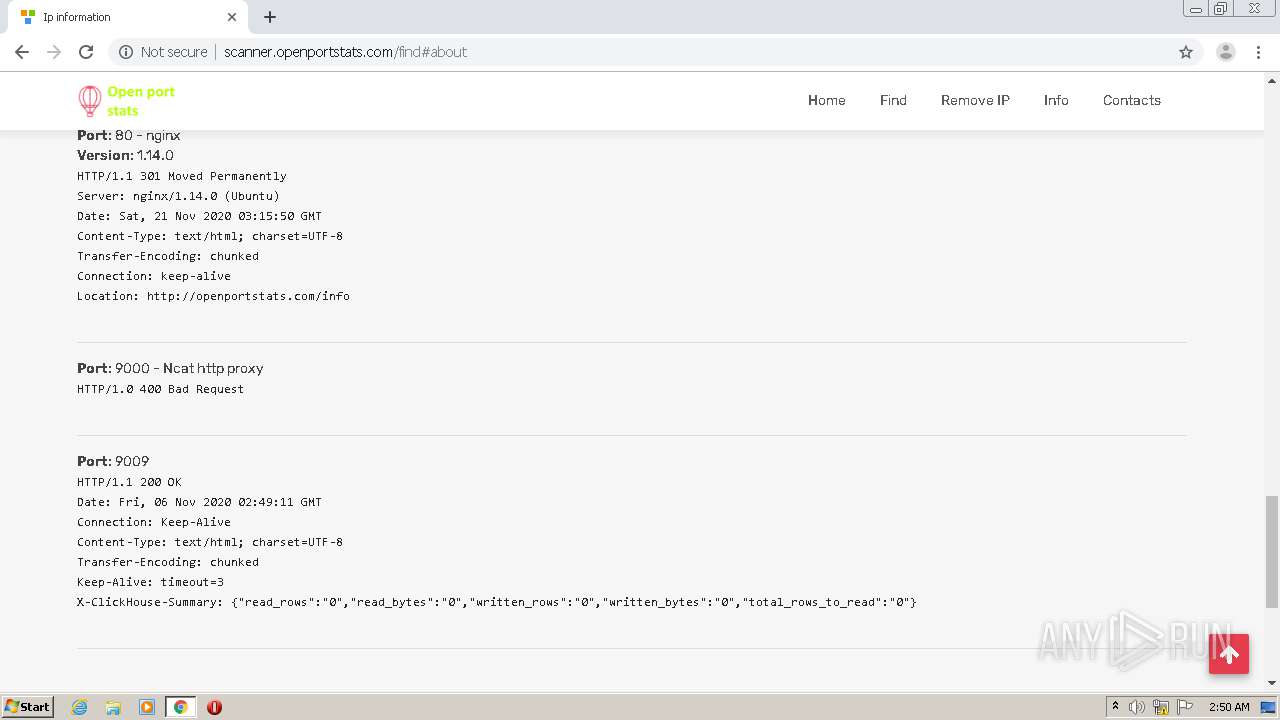1280x720 pixels.
Task: Launch Internet Explorer from the taskbar
Action: point(80,707)
